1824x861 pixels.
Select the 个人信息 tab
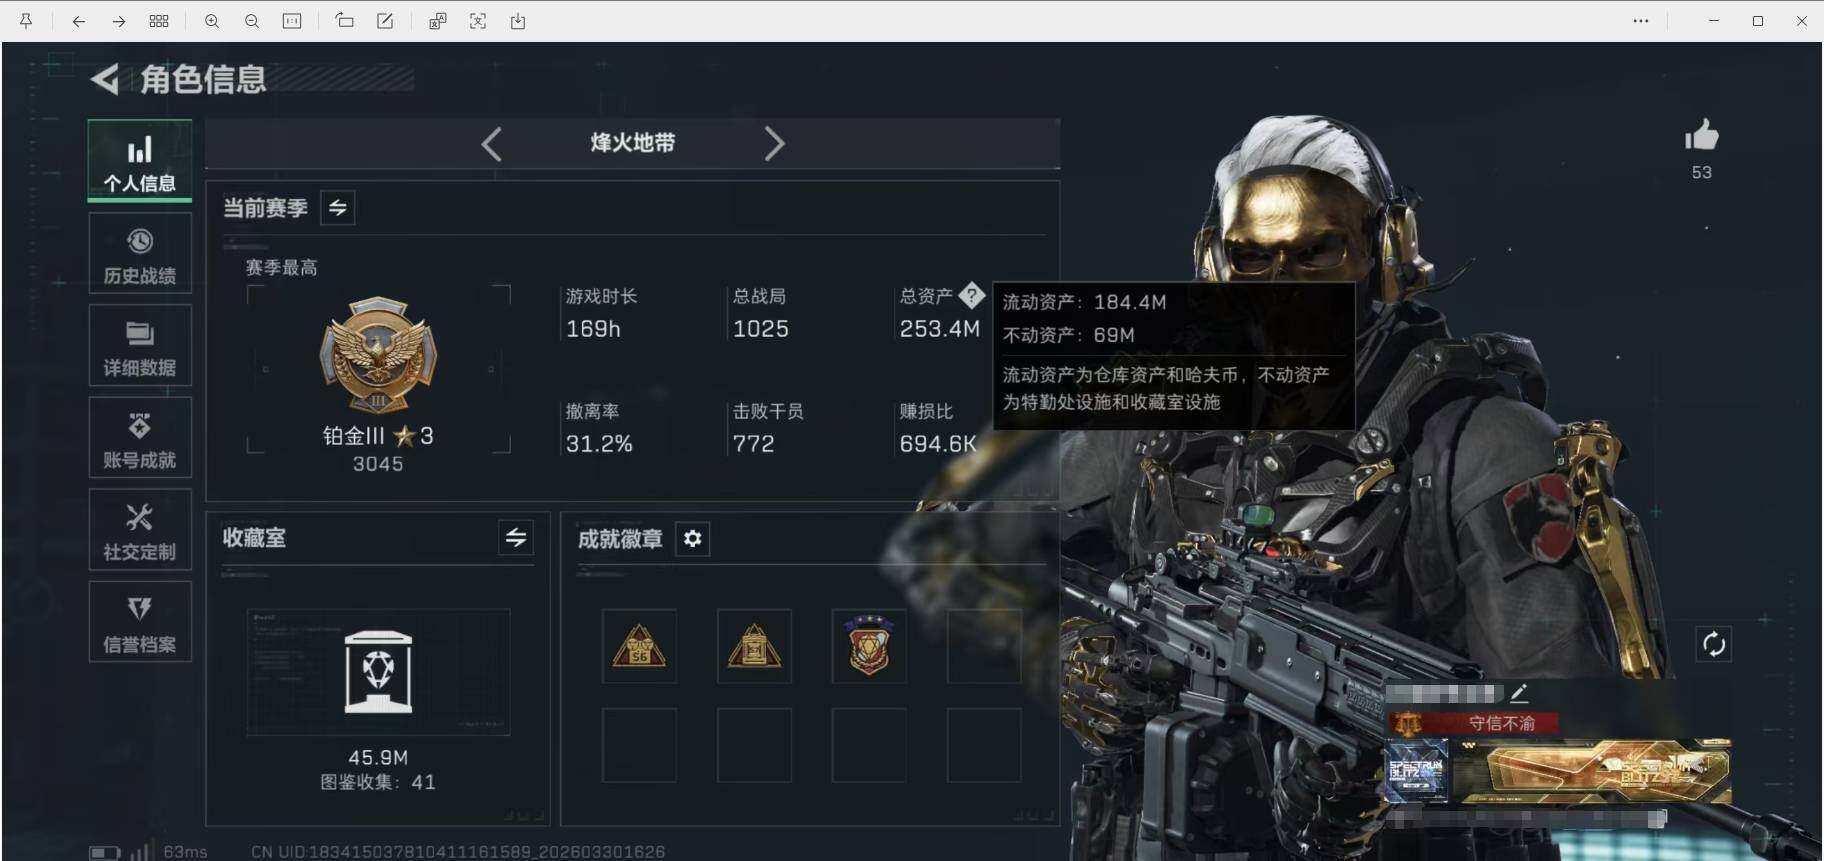pyautogui.click(x=140, y=161)
